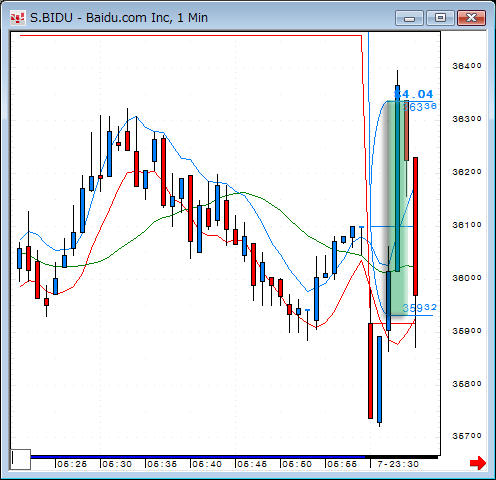Click the 7-23:30 session label
The height and width of the screenshot is (480, 496).
[x=398, y=464]
